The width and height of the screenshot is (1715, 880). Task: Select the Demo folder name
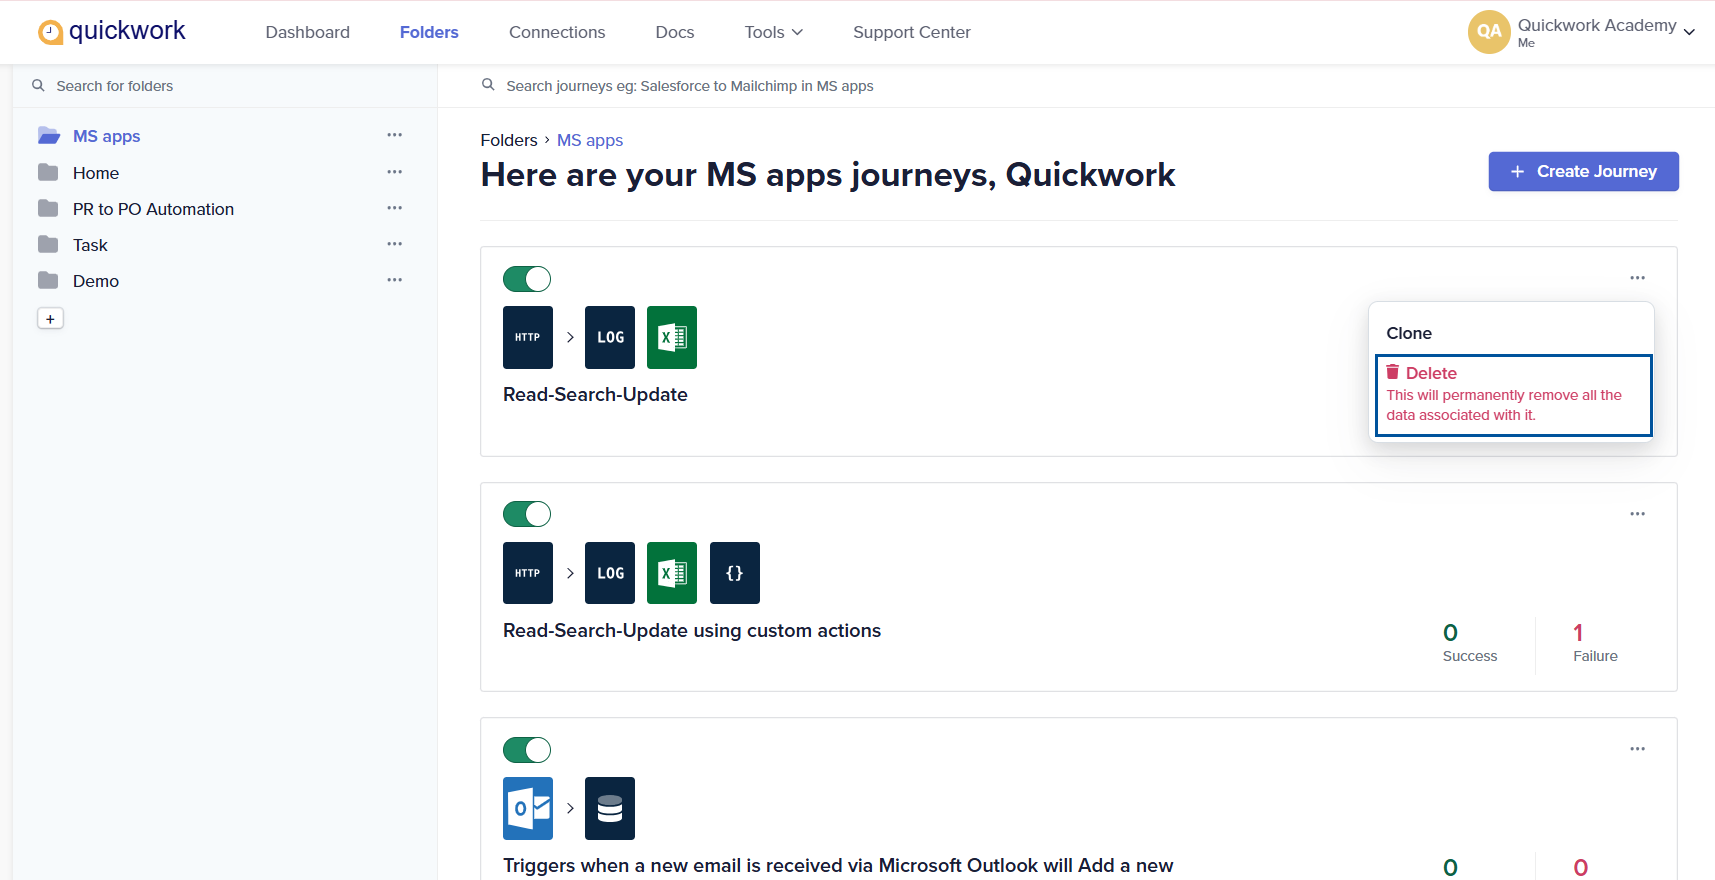96,281
